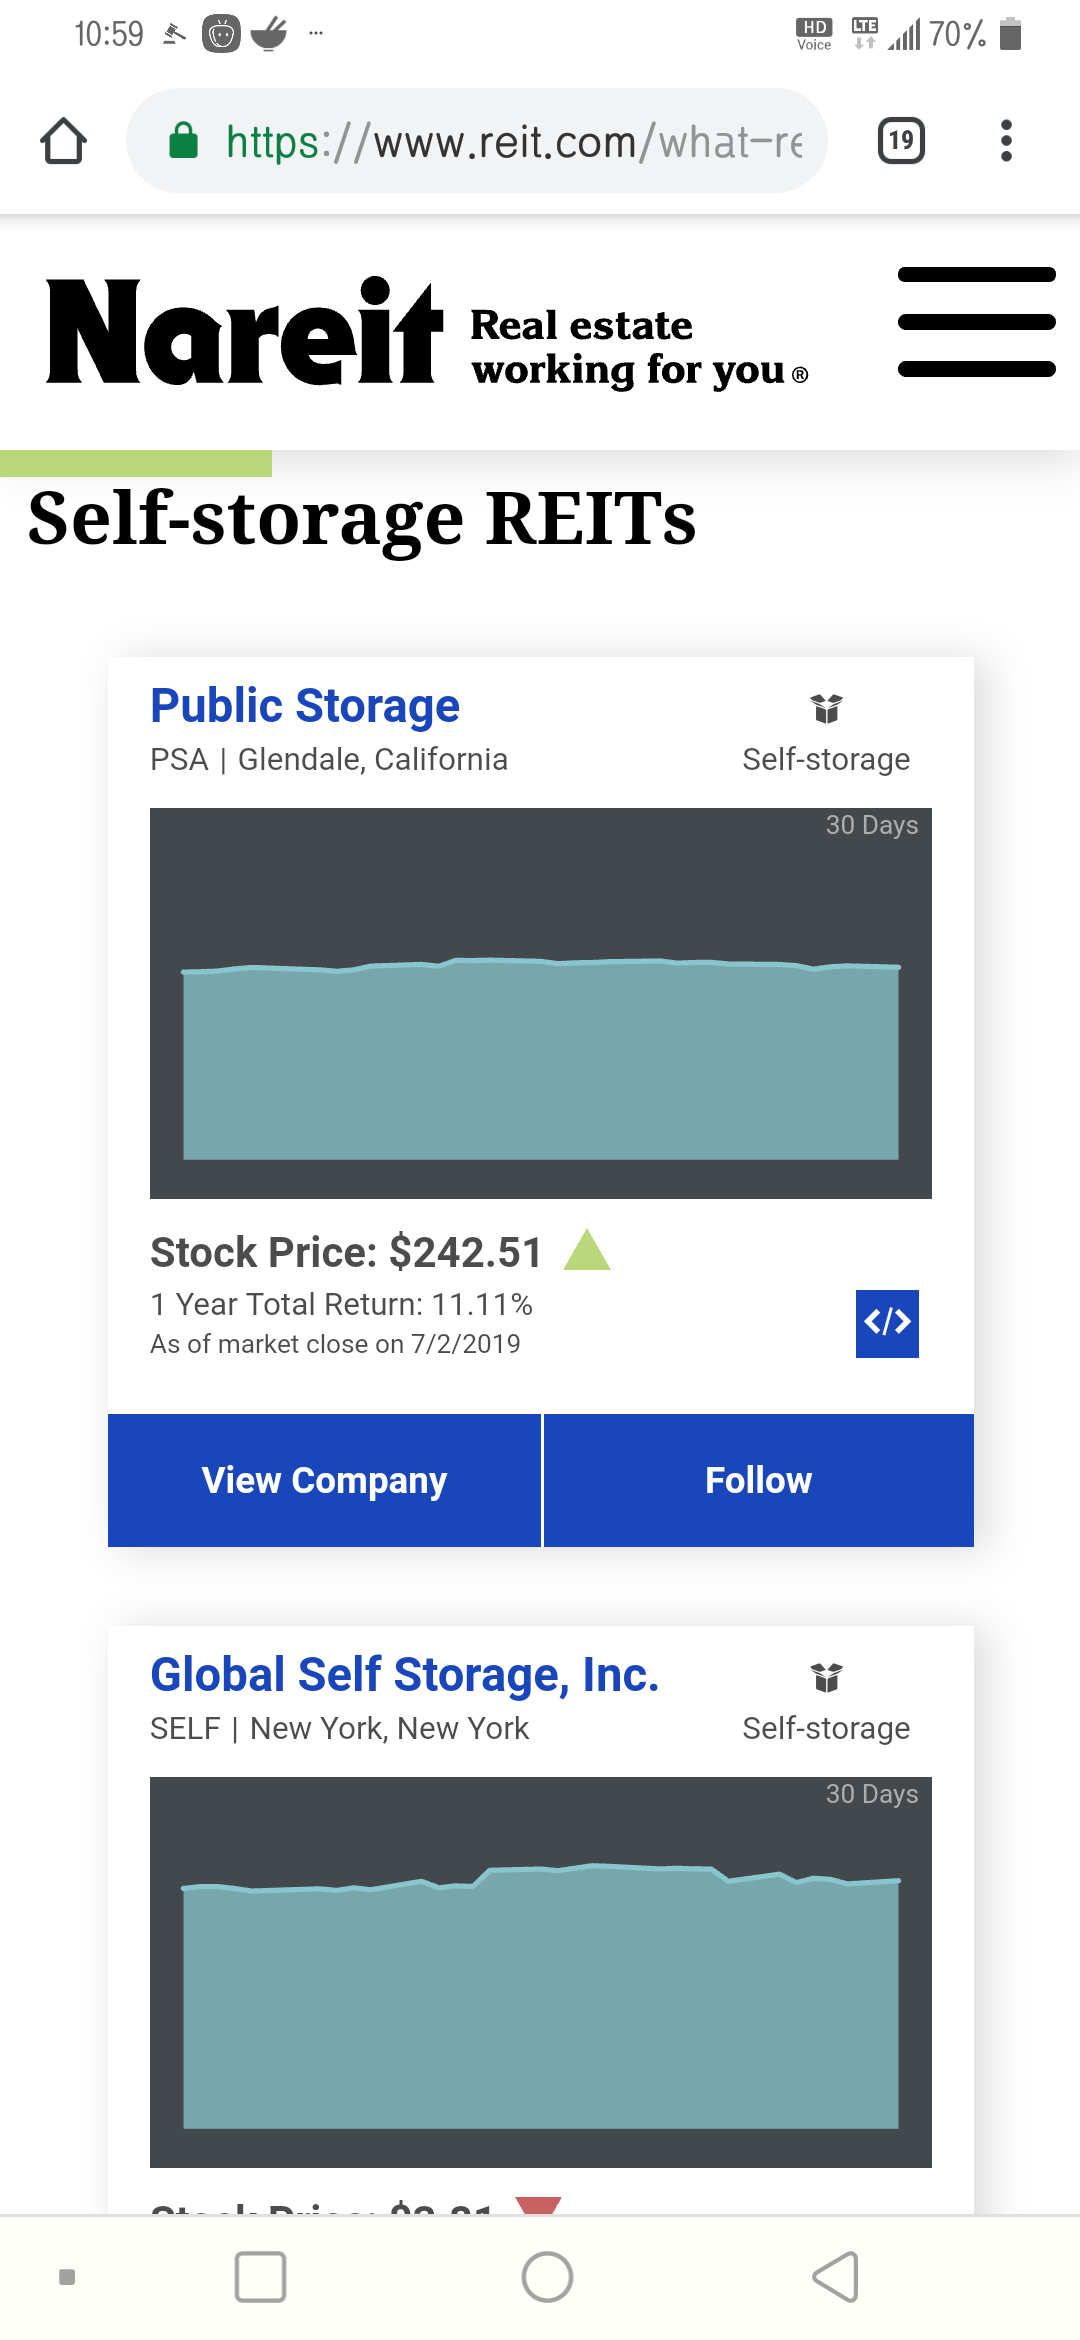Open Chrome's three-dot overflow menu
The width and height of the screenshot is (1080, 2340).
[x=1006, y=141]
